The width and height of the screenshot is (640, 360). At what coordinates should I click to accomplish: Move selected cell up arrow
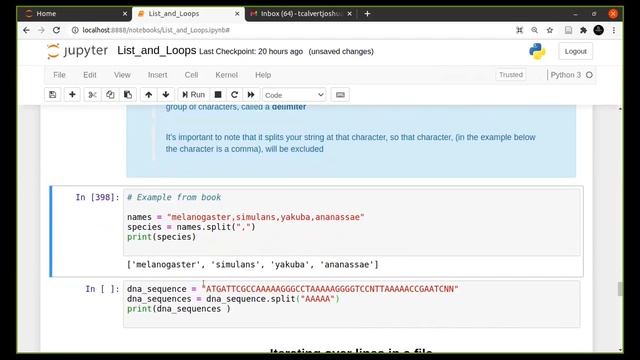pyautogui.click(x=149, y=95)
